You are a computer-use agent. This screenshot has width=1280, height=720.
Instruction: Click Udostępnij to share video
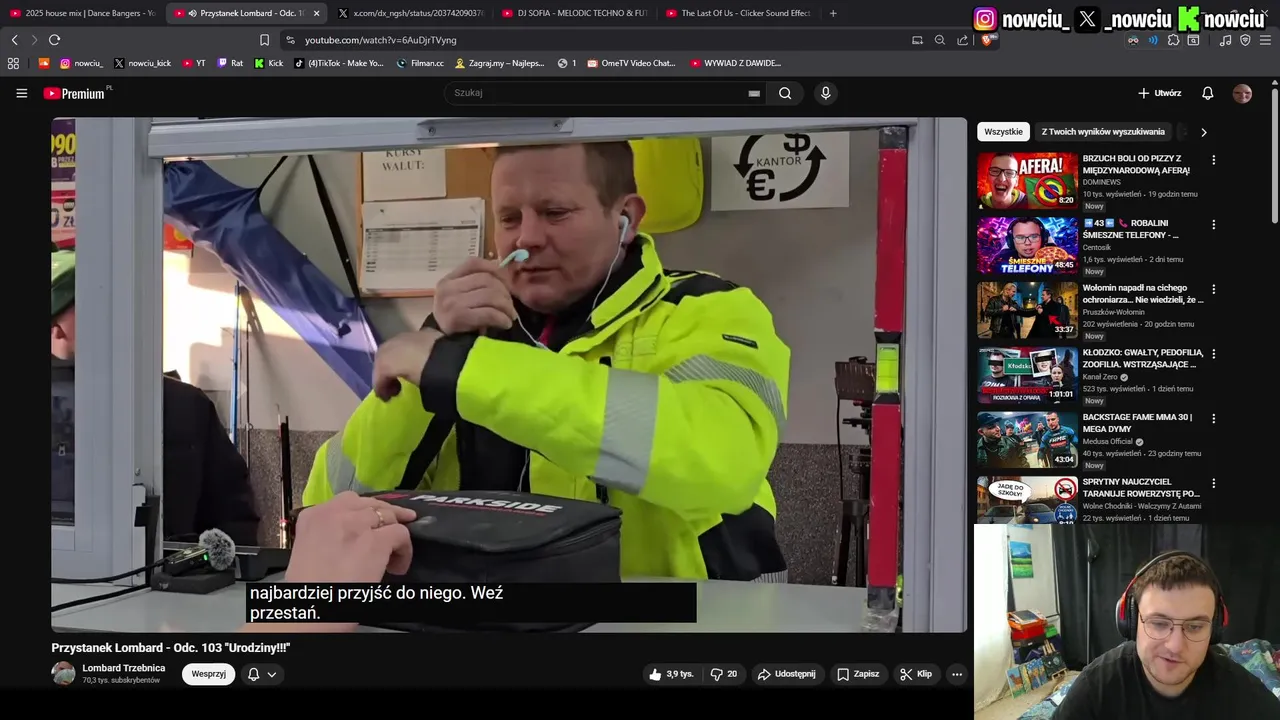click(786, 674)
